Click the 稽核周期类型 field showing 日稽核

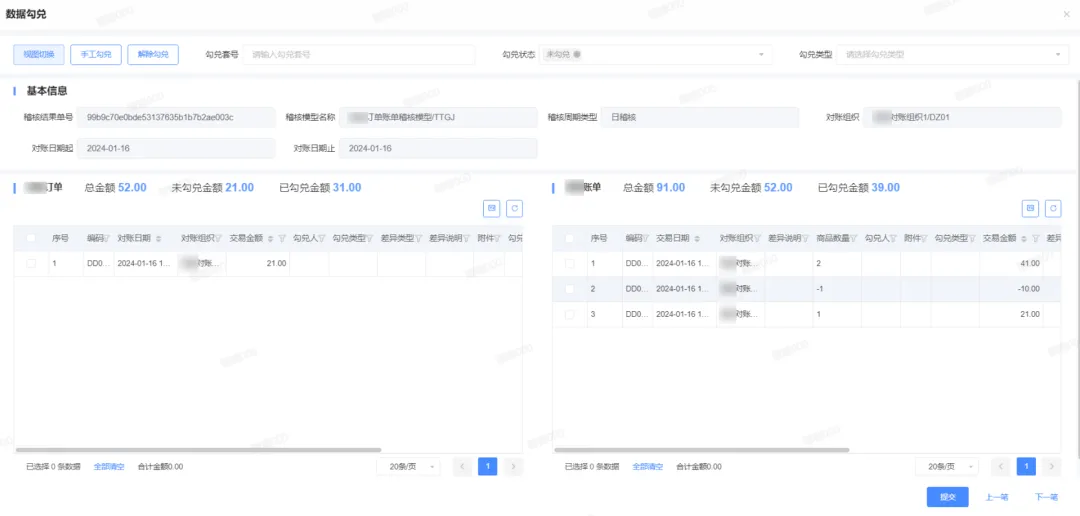point(700,117)
